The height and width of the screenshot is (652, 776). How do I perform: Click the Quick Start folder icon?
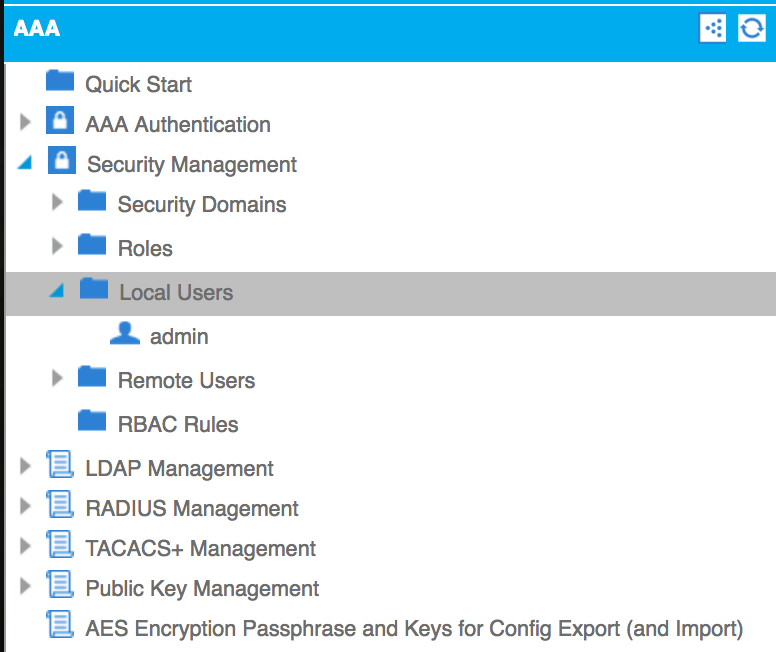[x=60, y=80]
